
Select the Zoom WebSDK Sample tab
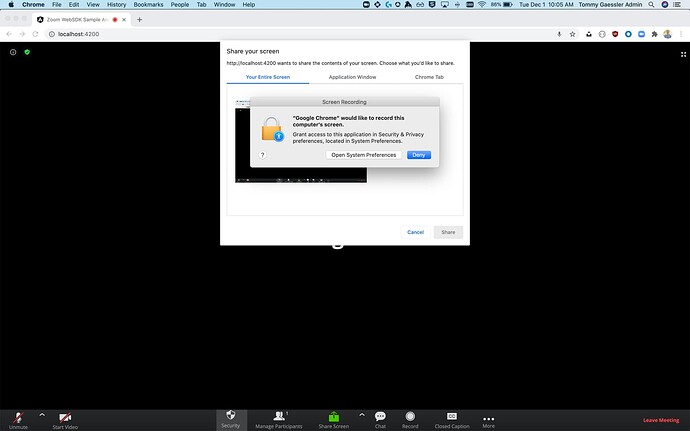click(x=77, y=20)
